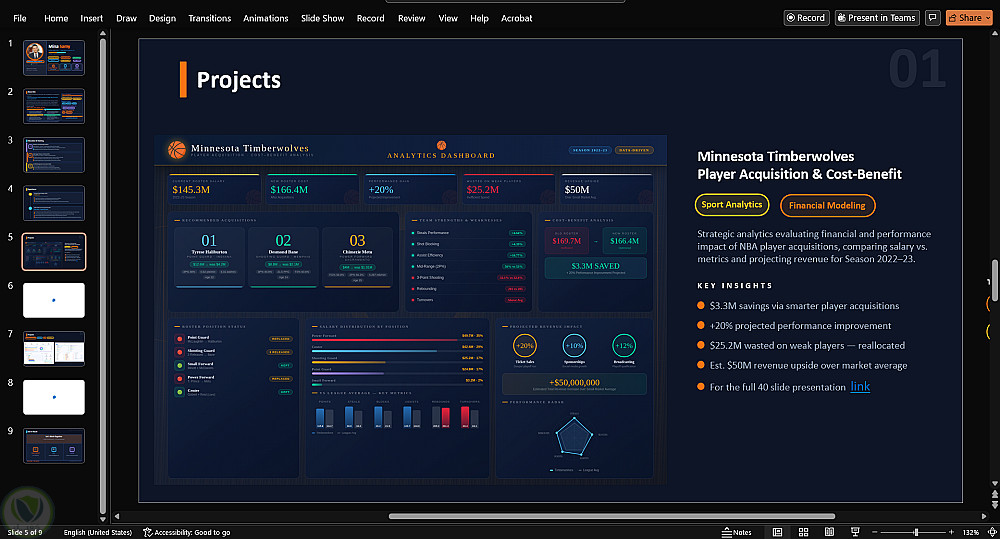Click the horizontal scrollbar thumb
Screen dimensions: 1000x539
[x=612, y=516]
